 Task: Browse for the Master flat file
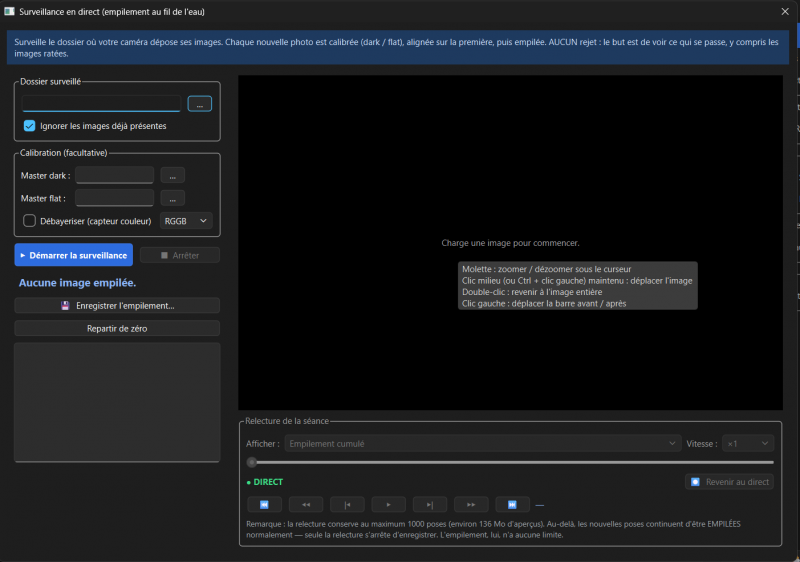click(172, 198)
